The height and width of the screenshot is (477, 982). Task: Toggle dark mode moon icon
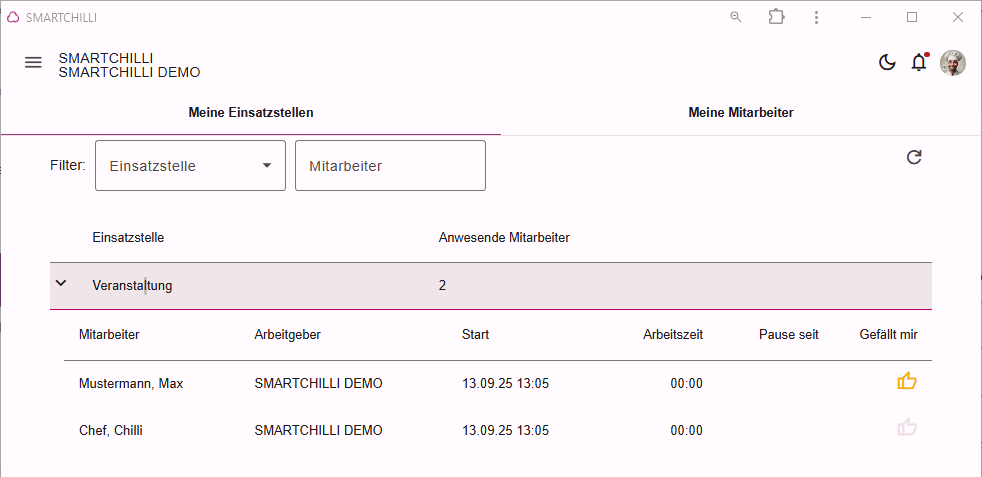point(887,63)
